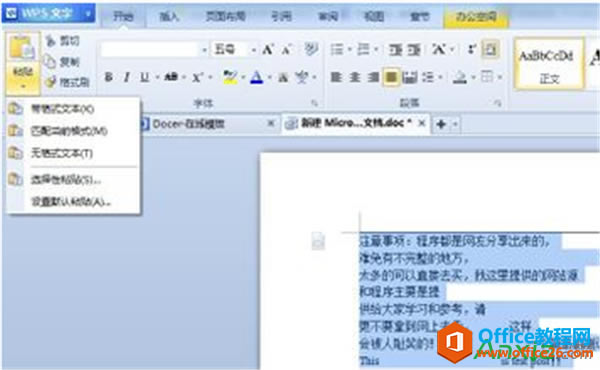Open the paragraph group dialog launcher
600x370 pixels.
point(497,103)
